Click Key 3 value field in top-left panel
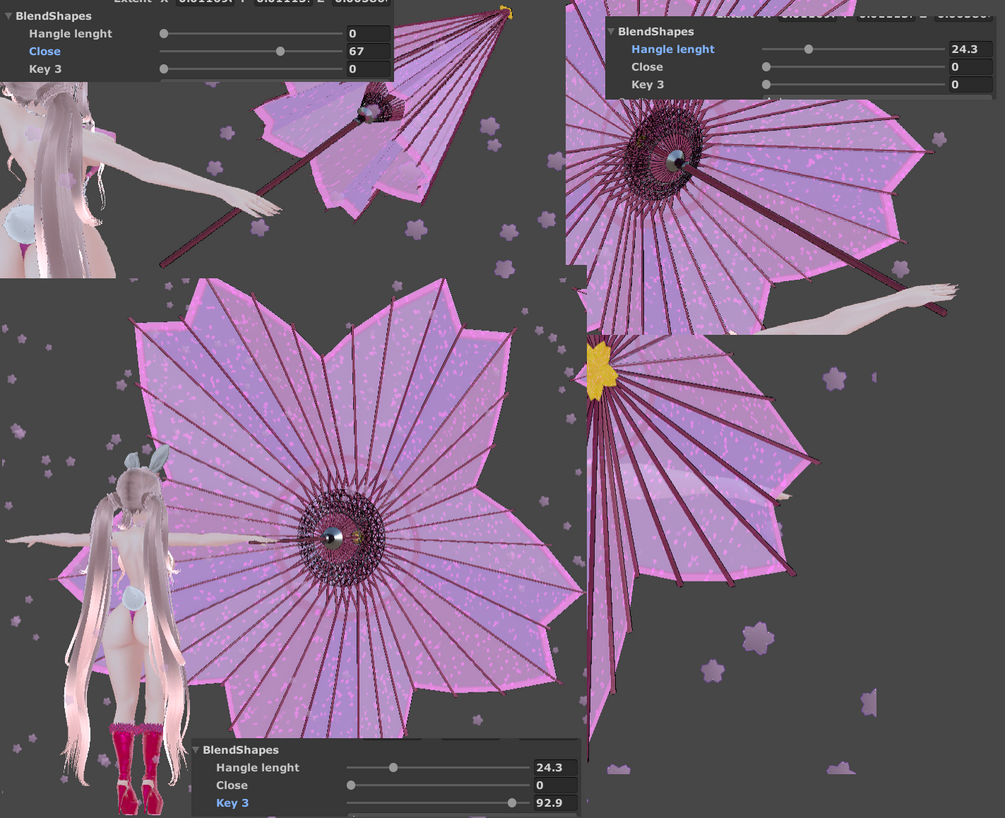Screen dimensions: 1005x818 click(x=368, y=69)
